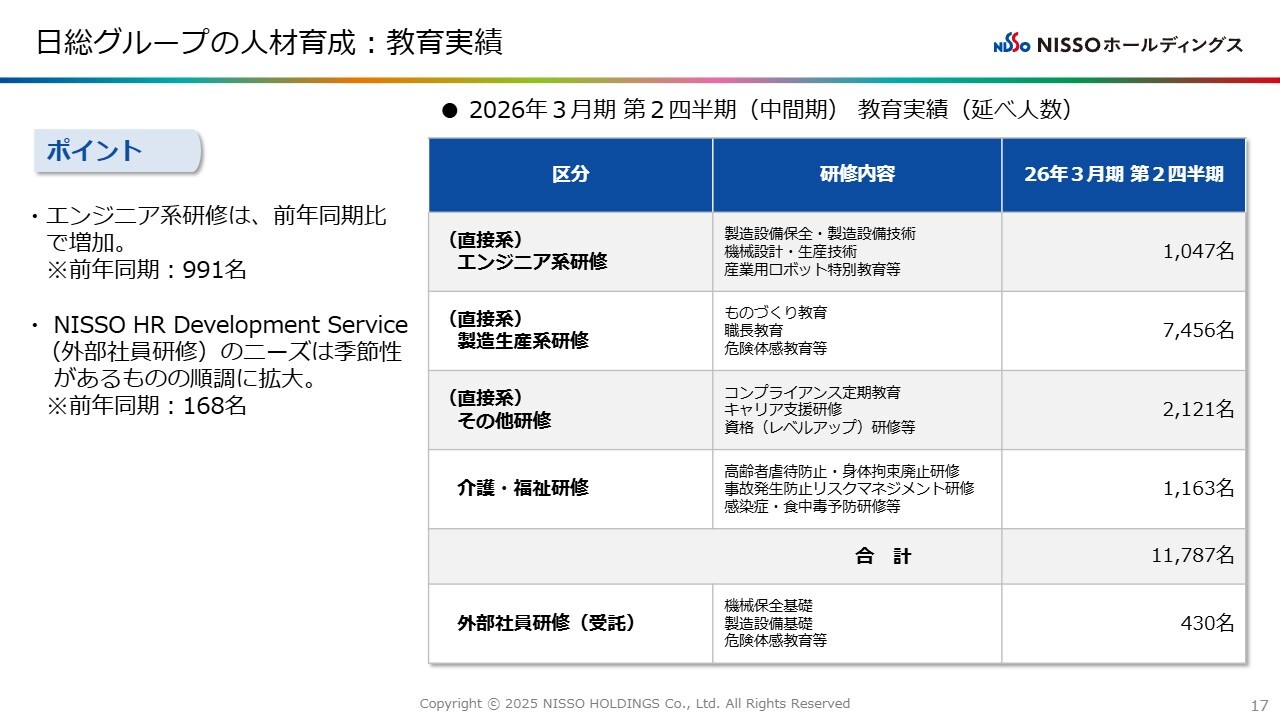
Task: Click the copyright notice in the footer
Action: pos(634,704)
